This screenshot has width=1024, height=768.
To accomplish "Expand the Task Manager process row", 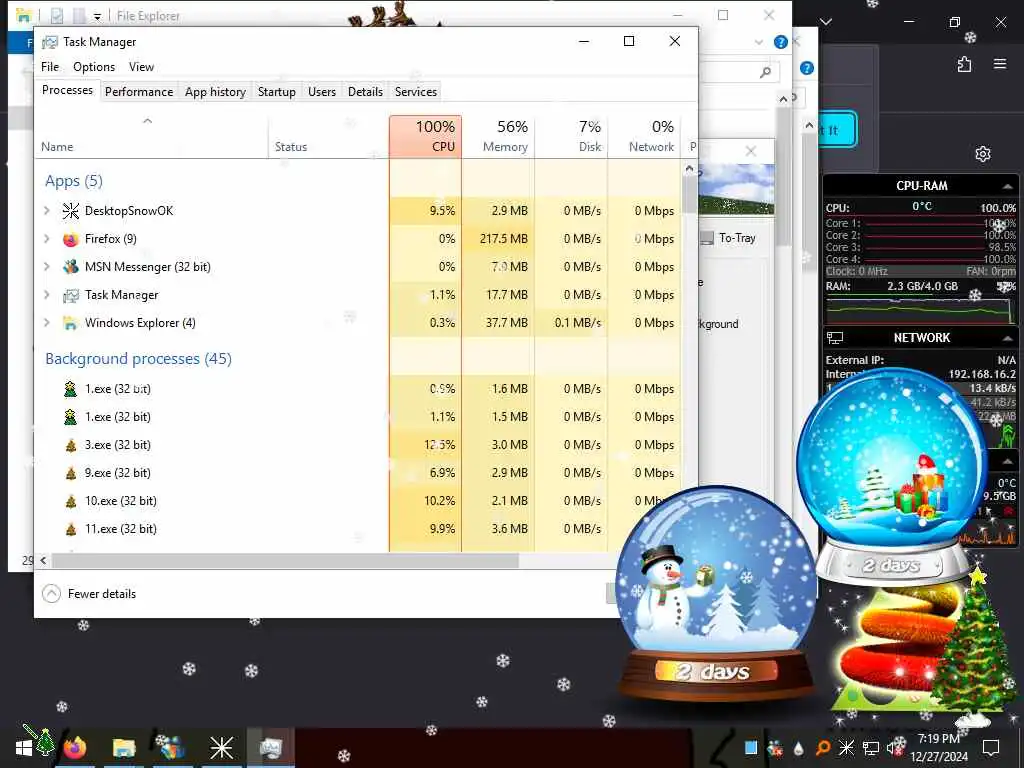I will point(46,295).
